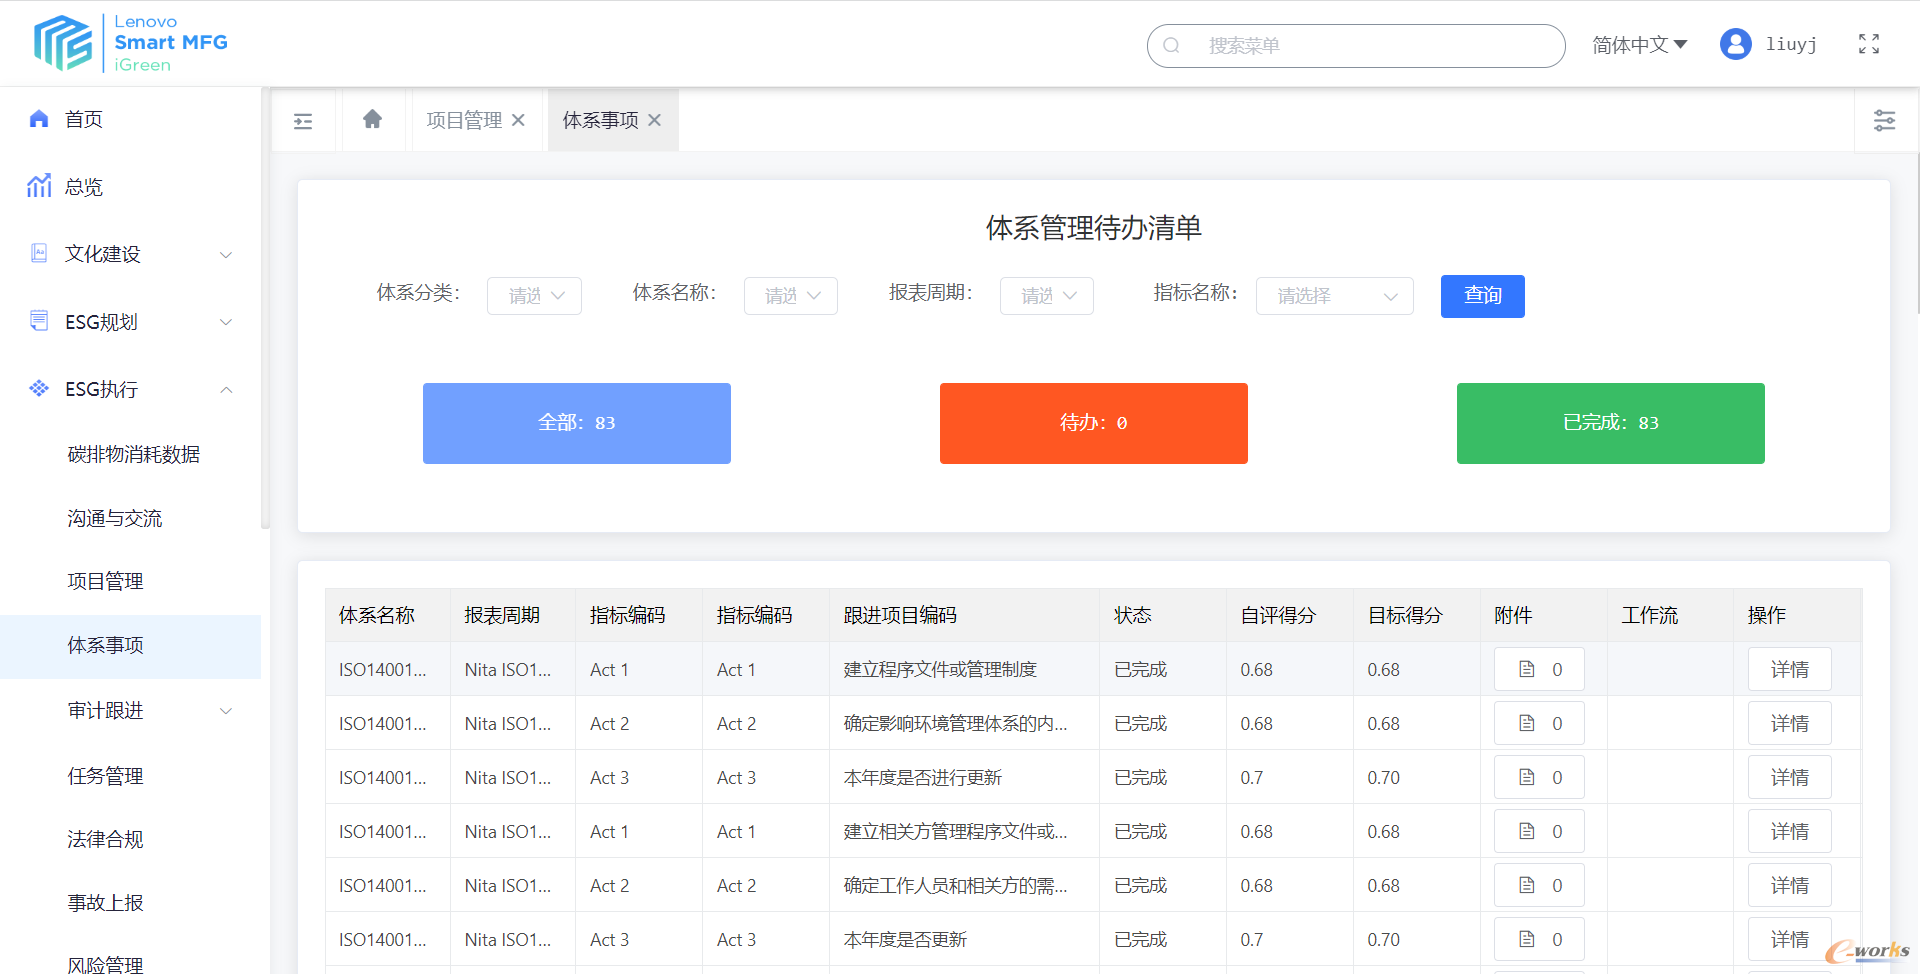Focus the 搜索菜单 search field
The image size is (1920, 974).
1356,46
